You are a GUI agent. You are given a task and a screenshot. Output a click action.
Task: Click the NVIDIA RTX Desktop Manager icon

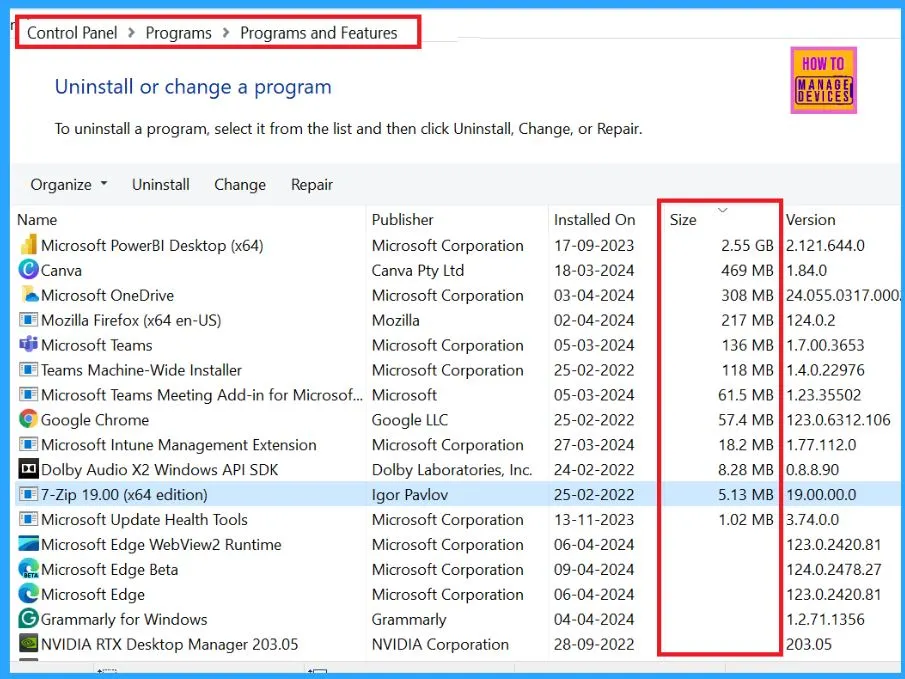point(28,643)
